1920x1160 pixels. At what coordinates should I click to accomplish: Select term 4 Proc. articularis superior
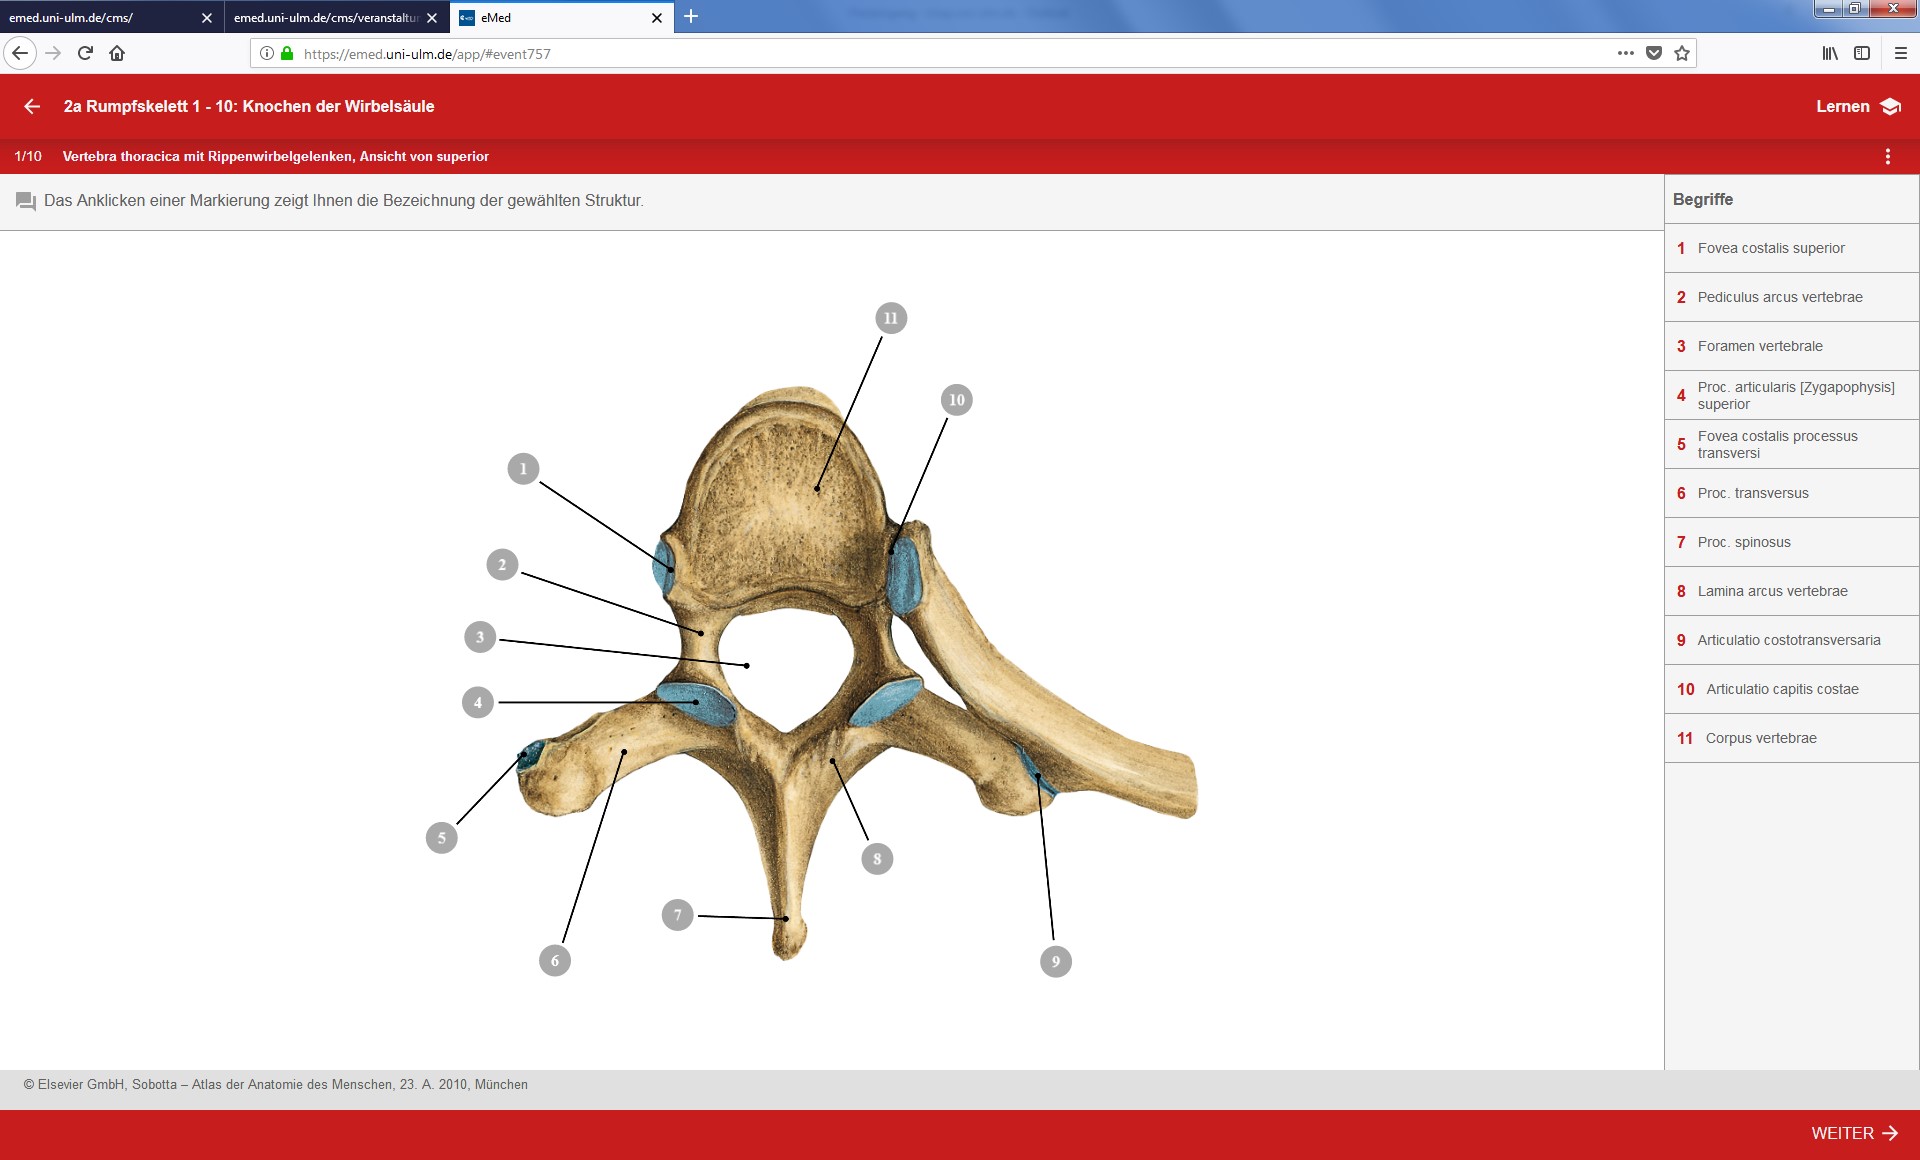pyautogui.click(x=1791, y=395)
